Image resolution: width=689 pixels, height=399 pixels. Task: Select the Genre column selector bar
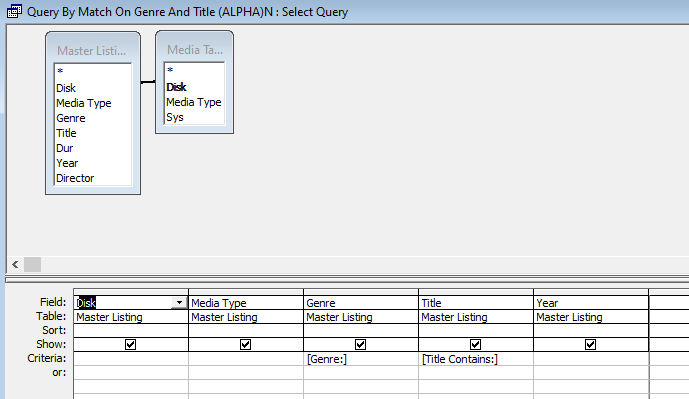tap(361, 292)
